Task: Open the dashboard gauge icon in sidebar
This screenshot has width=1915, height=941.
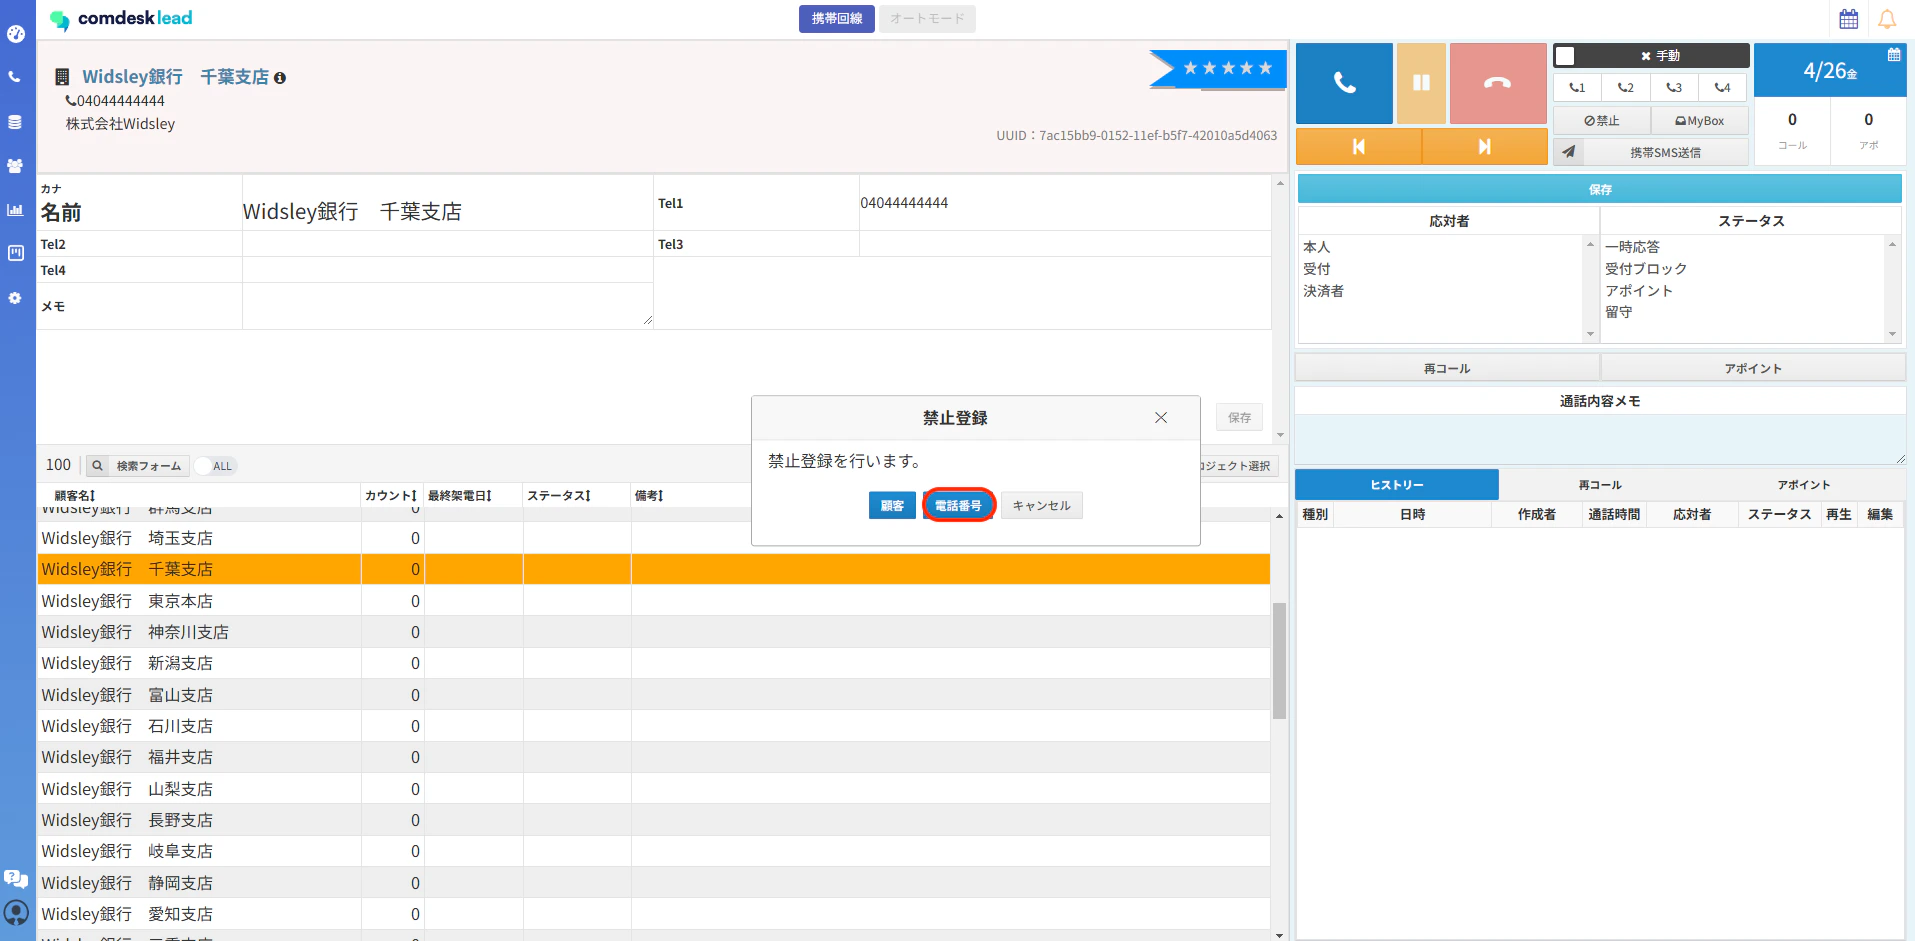Action: (x=15, y=33)
